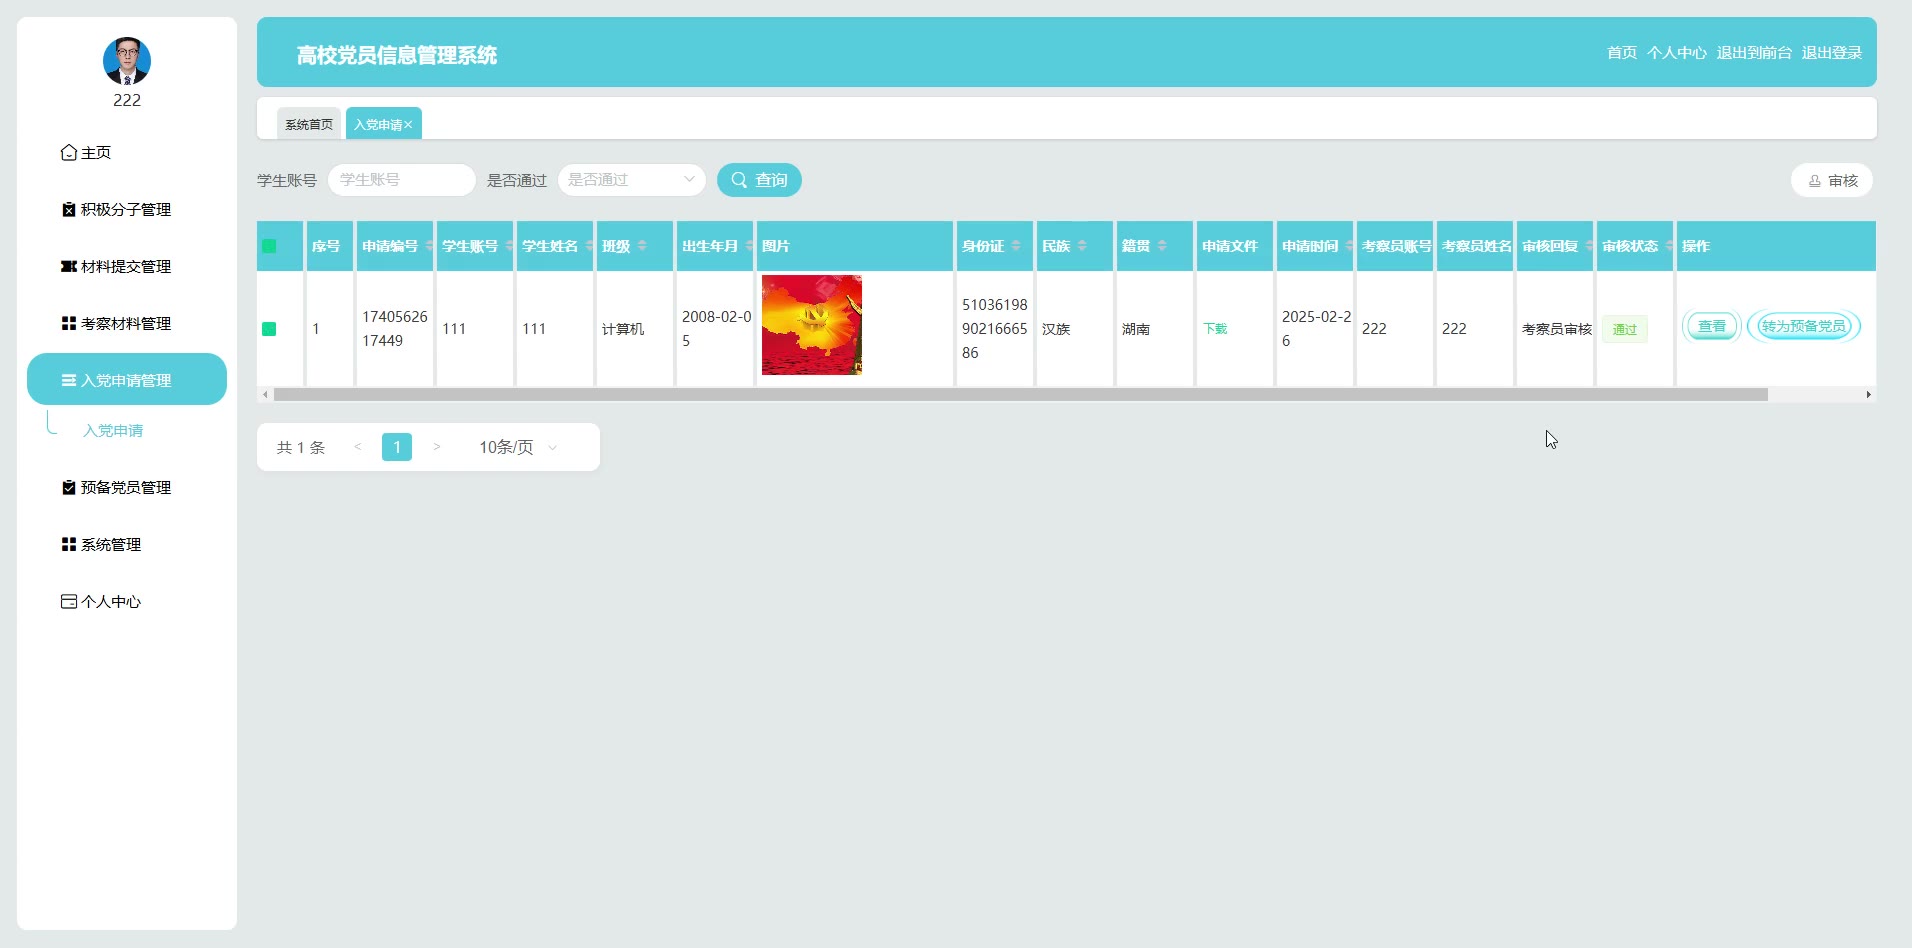Open the 是否通过 dropdown
The width and height of the screenshot is (1912, 948).
[x=632, y=180]
